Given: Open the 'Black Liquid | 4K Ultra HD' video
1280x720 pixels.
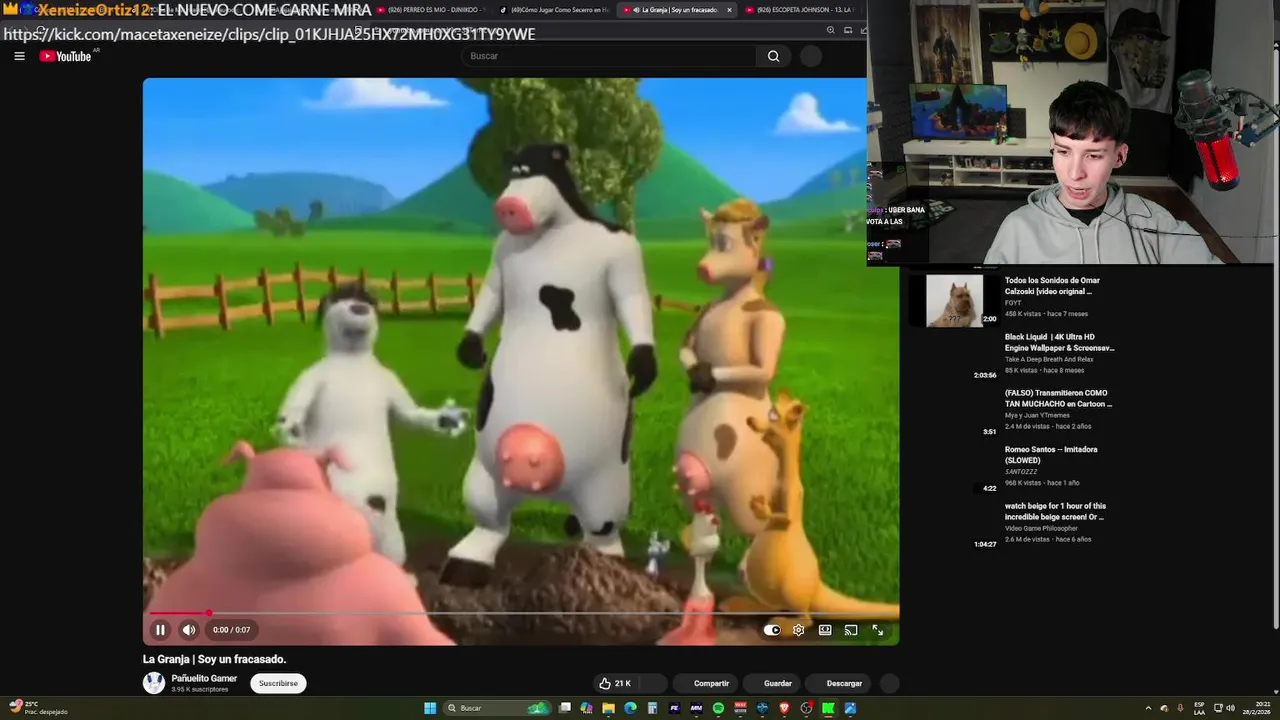Looking at the screenshot, I should [x=1059, y=342].
